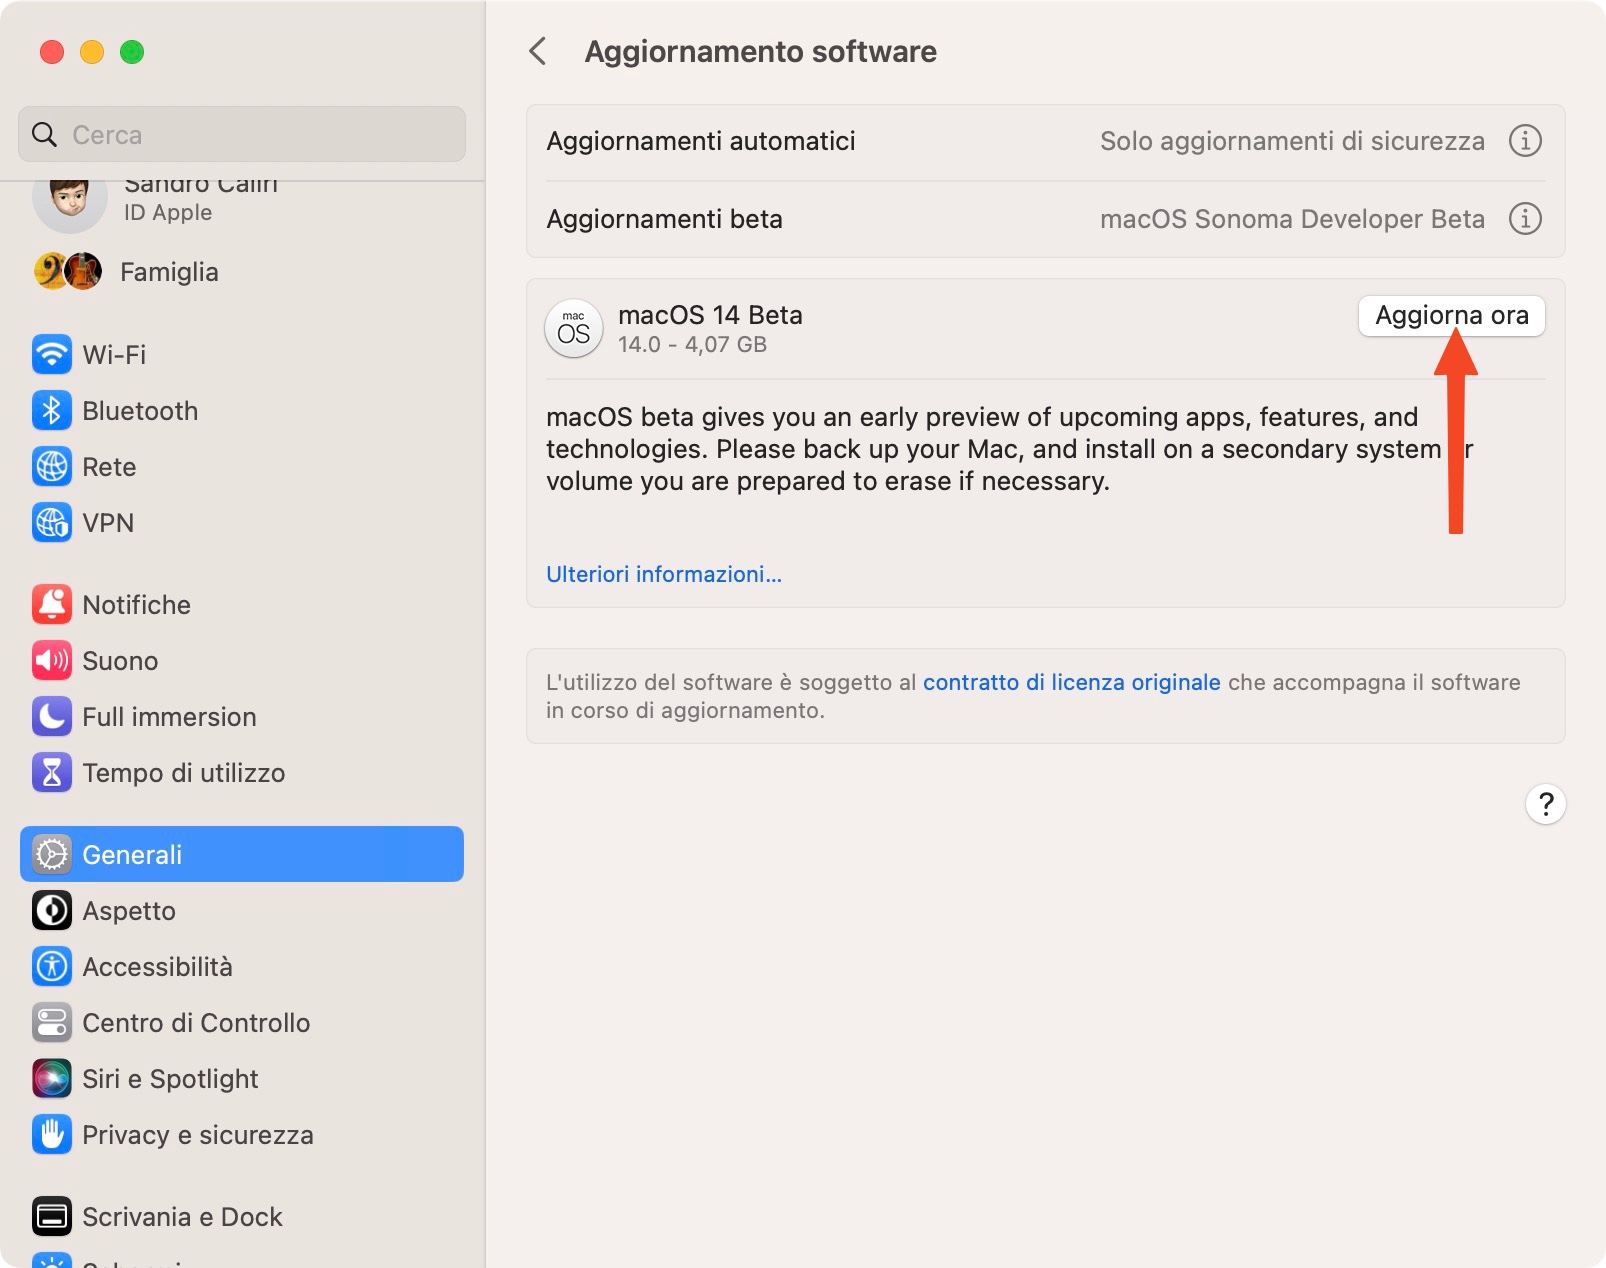1606x1268 pixels.
Task: Click the VPN icon in sidebar
Action: [x=52, y=522]
